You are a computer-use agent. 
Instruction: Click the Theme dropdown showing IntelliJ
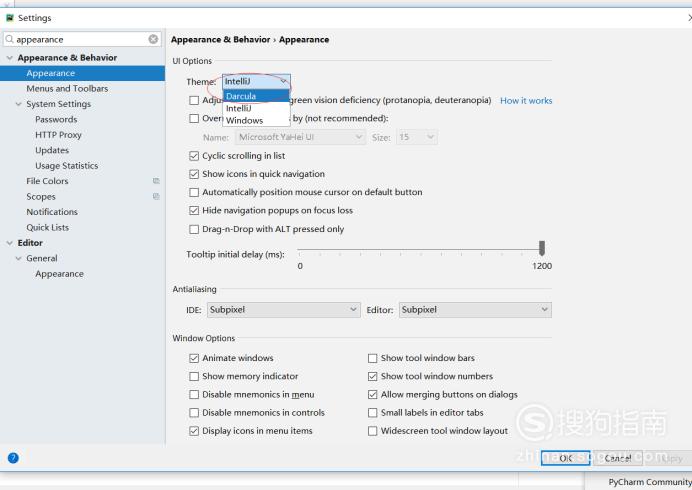[256, 82]
